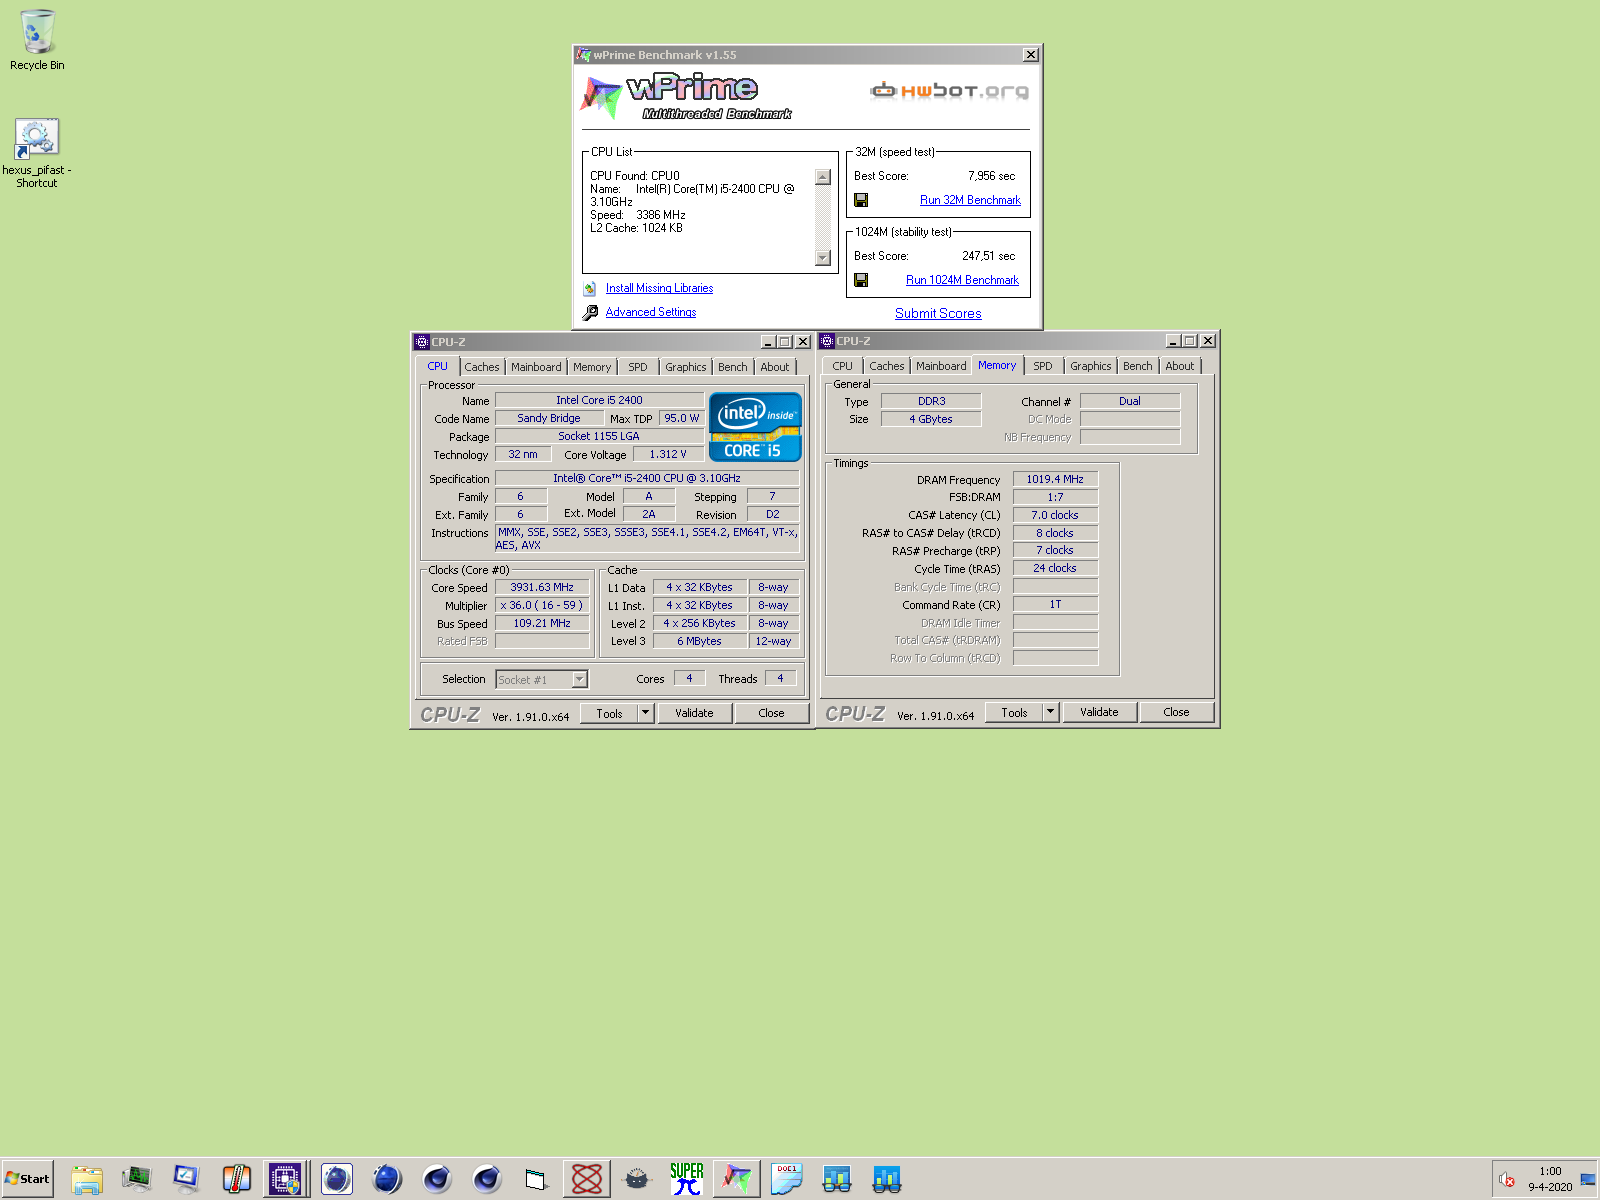Open the About tab in left CPU-Z
The height and width of the screenshot is (1200, 1600).
775,367
